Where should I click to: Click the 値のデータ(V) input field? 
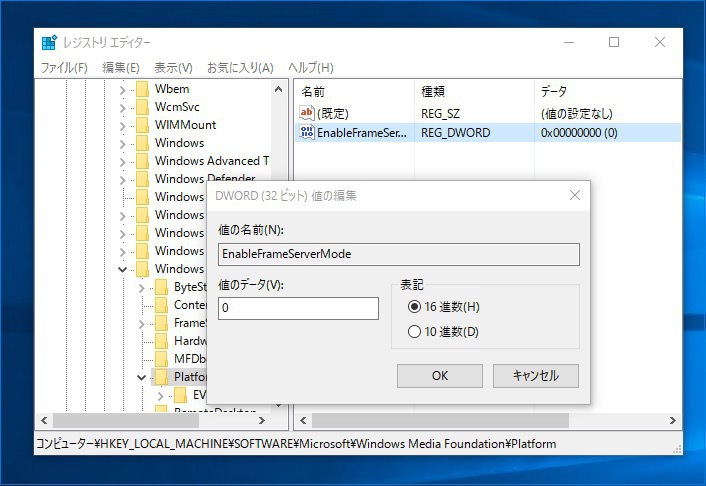click(x=298, y=308)
